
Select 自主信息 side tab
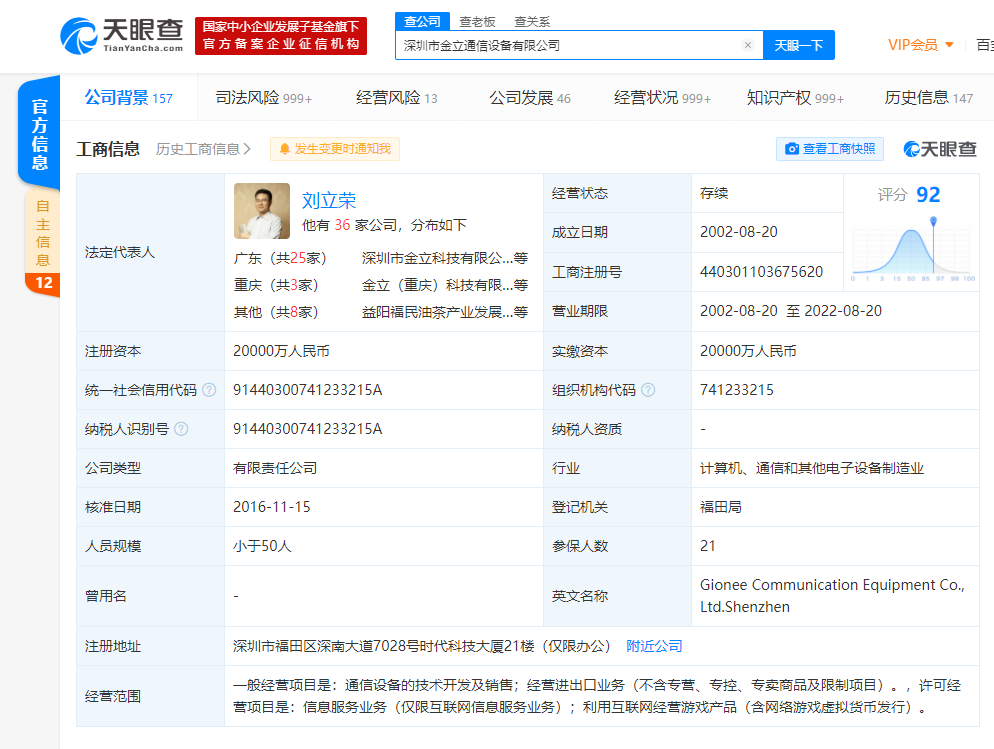[x=43, y=232]
